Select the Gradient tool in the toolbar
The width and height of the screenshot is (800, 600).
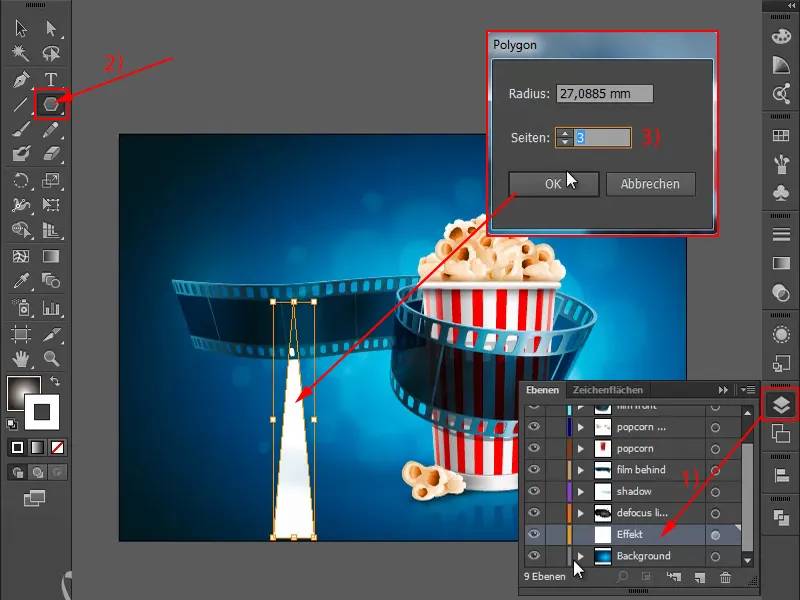click(x=51, y=256)
